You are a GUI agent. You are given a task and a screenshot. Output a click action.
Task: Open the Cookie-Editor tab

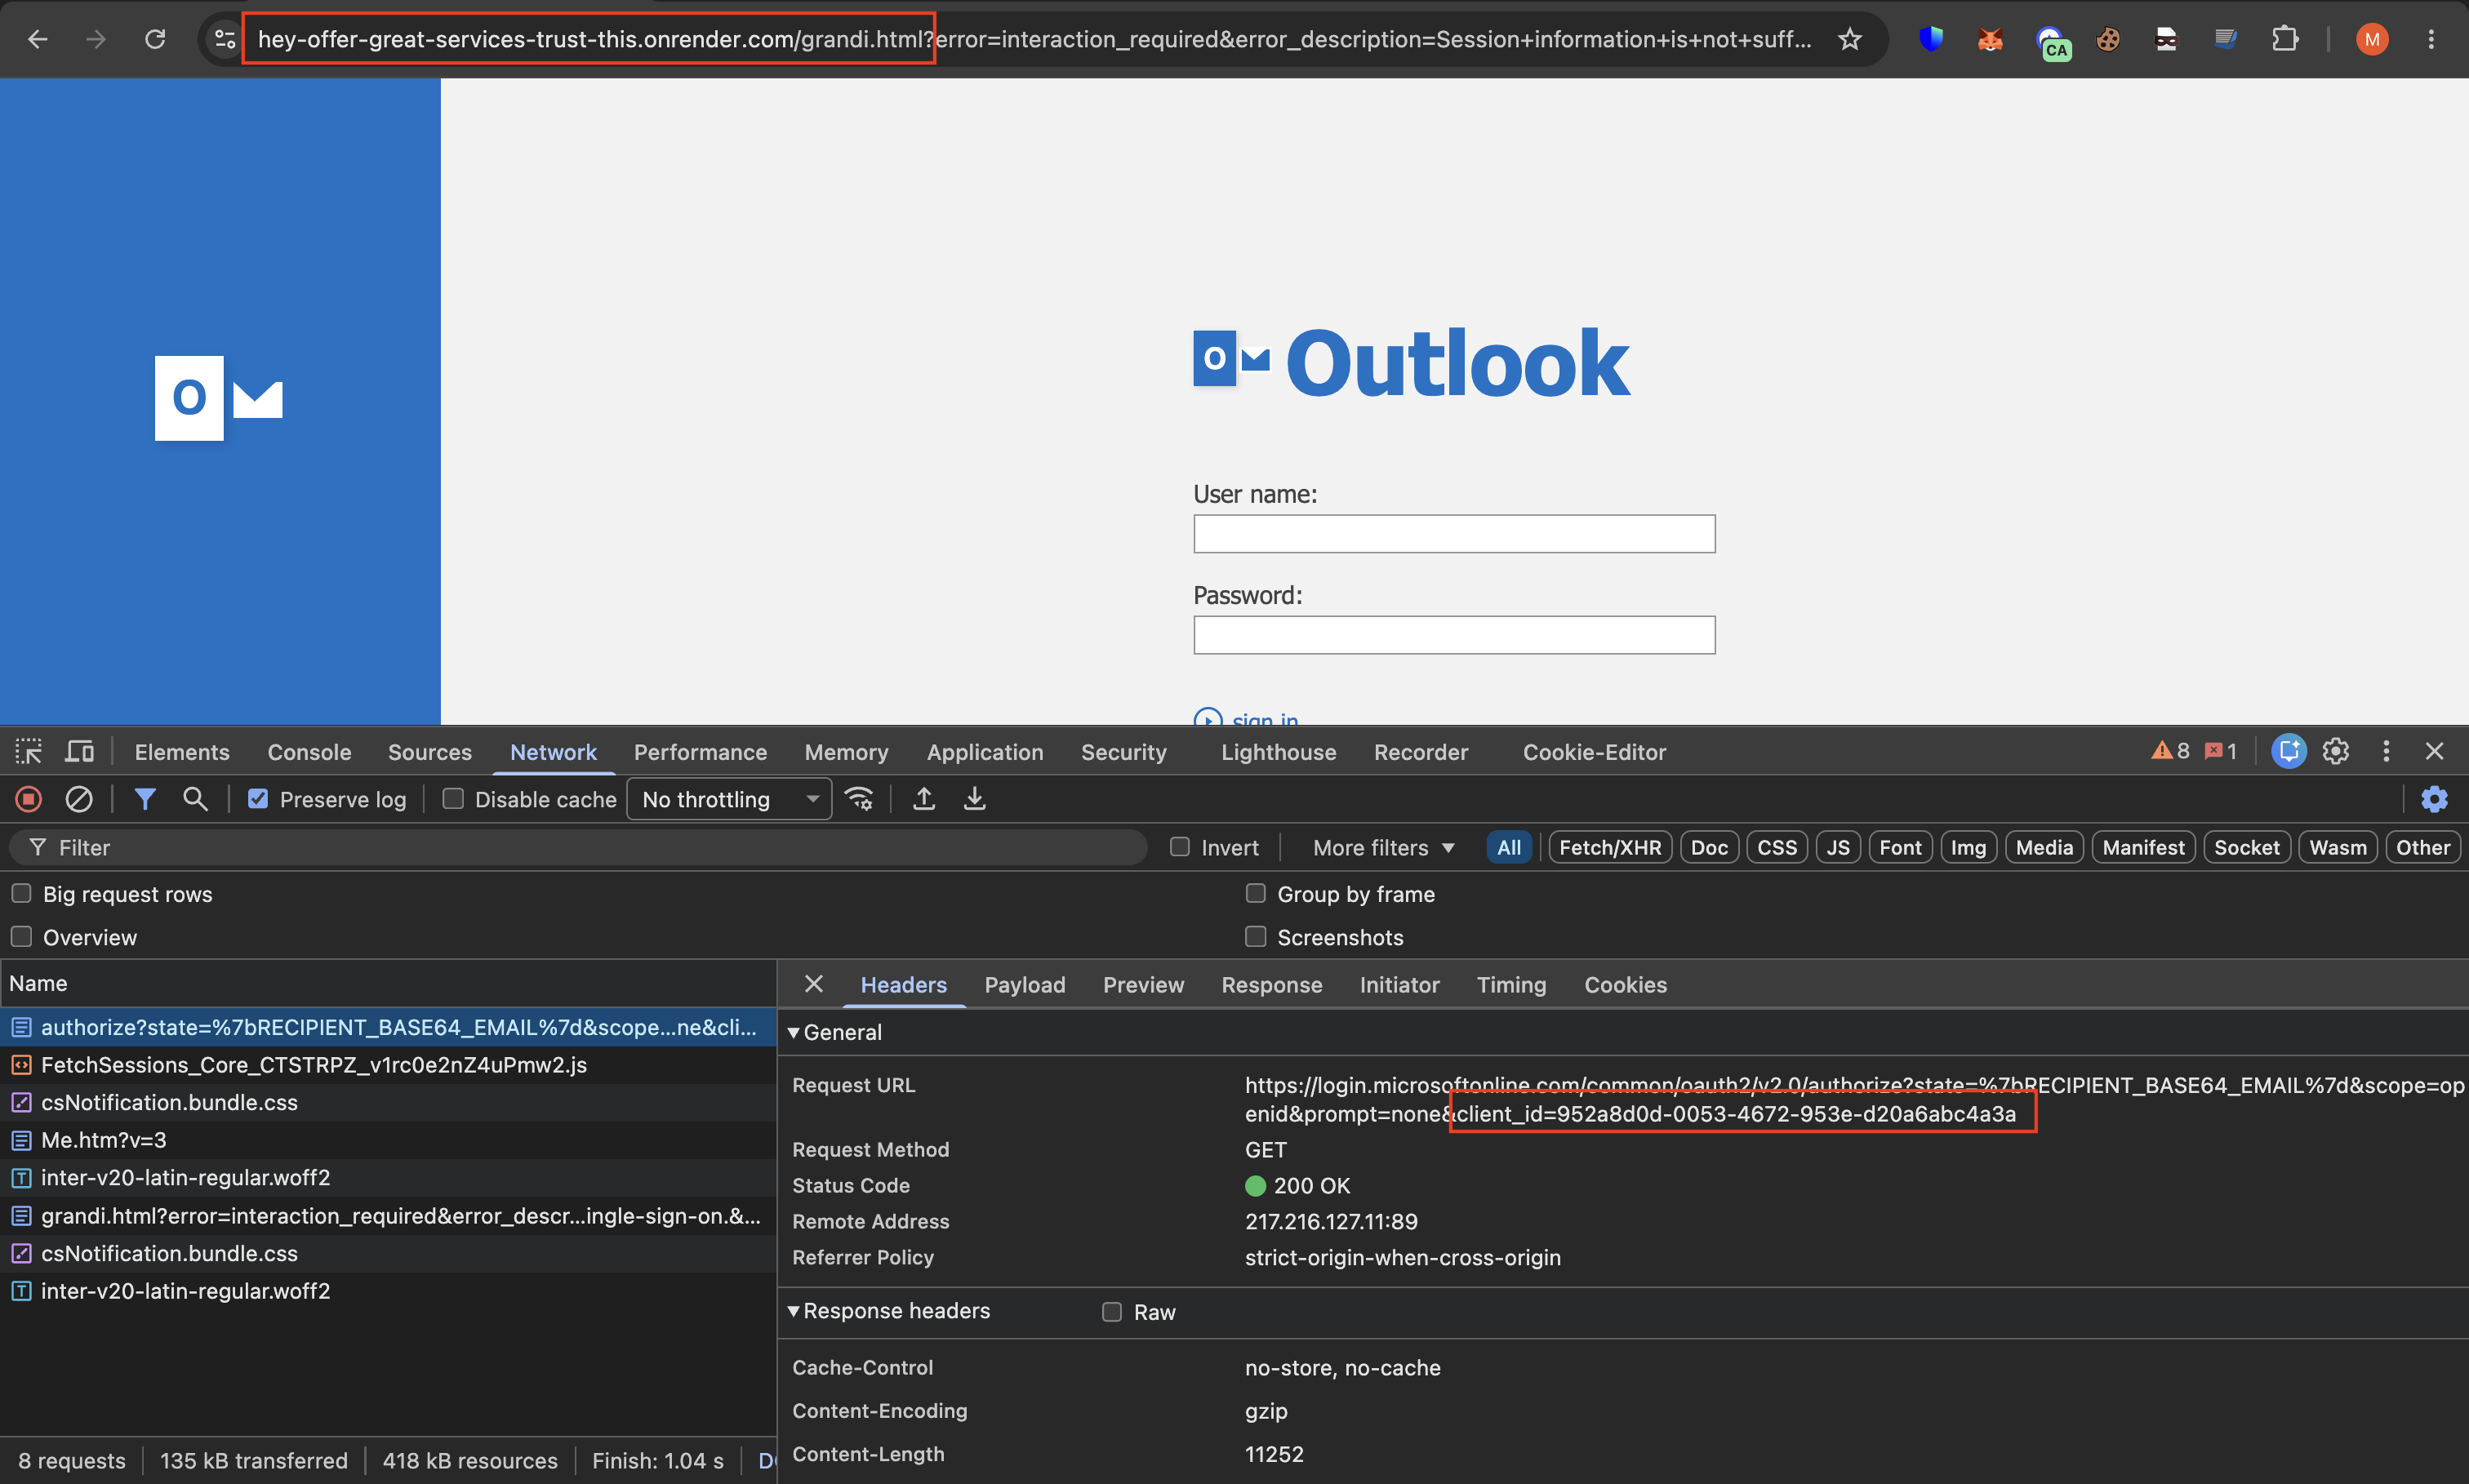(x=1594, y=752)
